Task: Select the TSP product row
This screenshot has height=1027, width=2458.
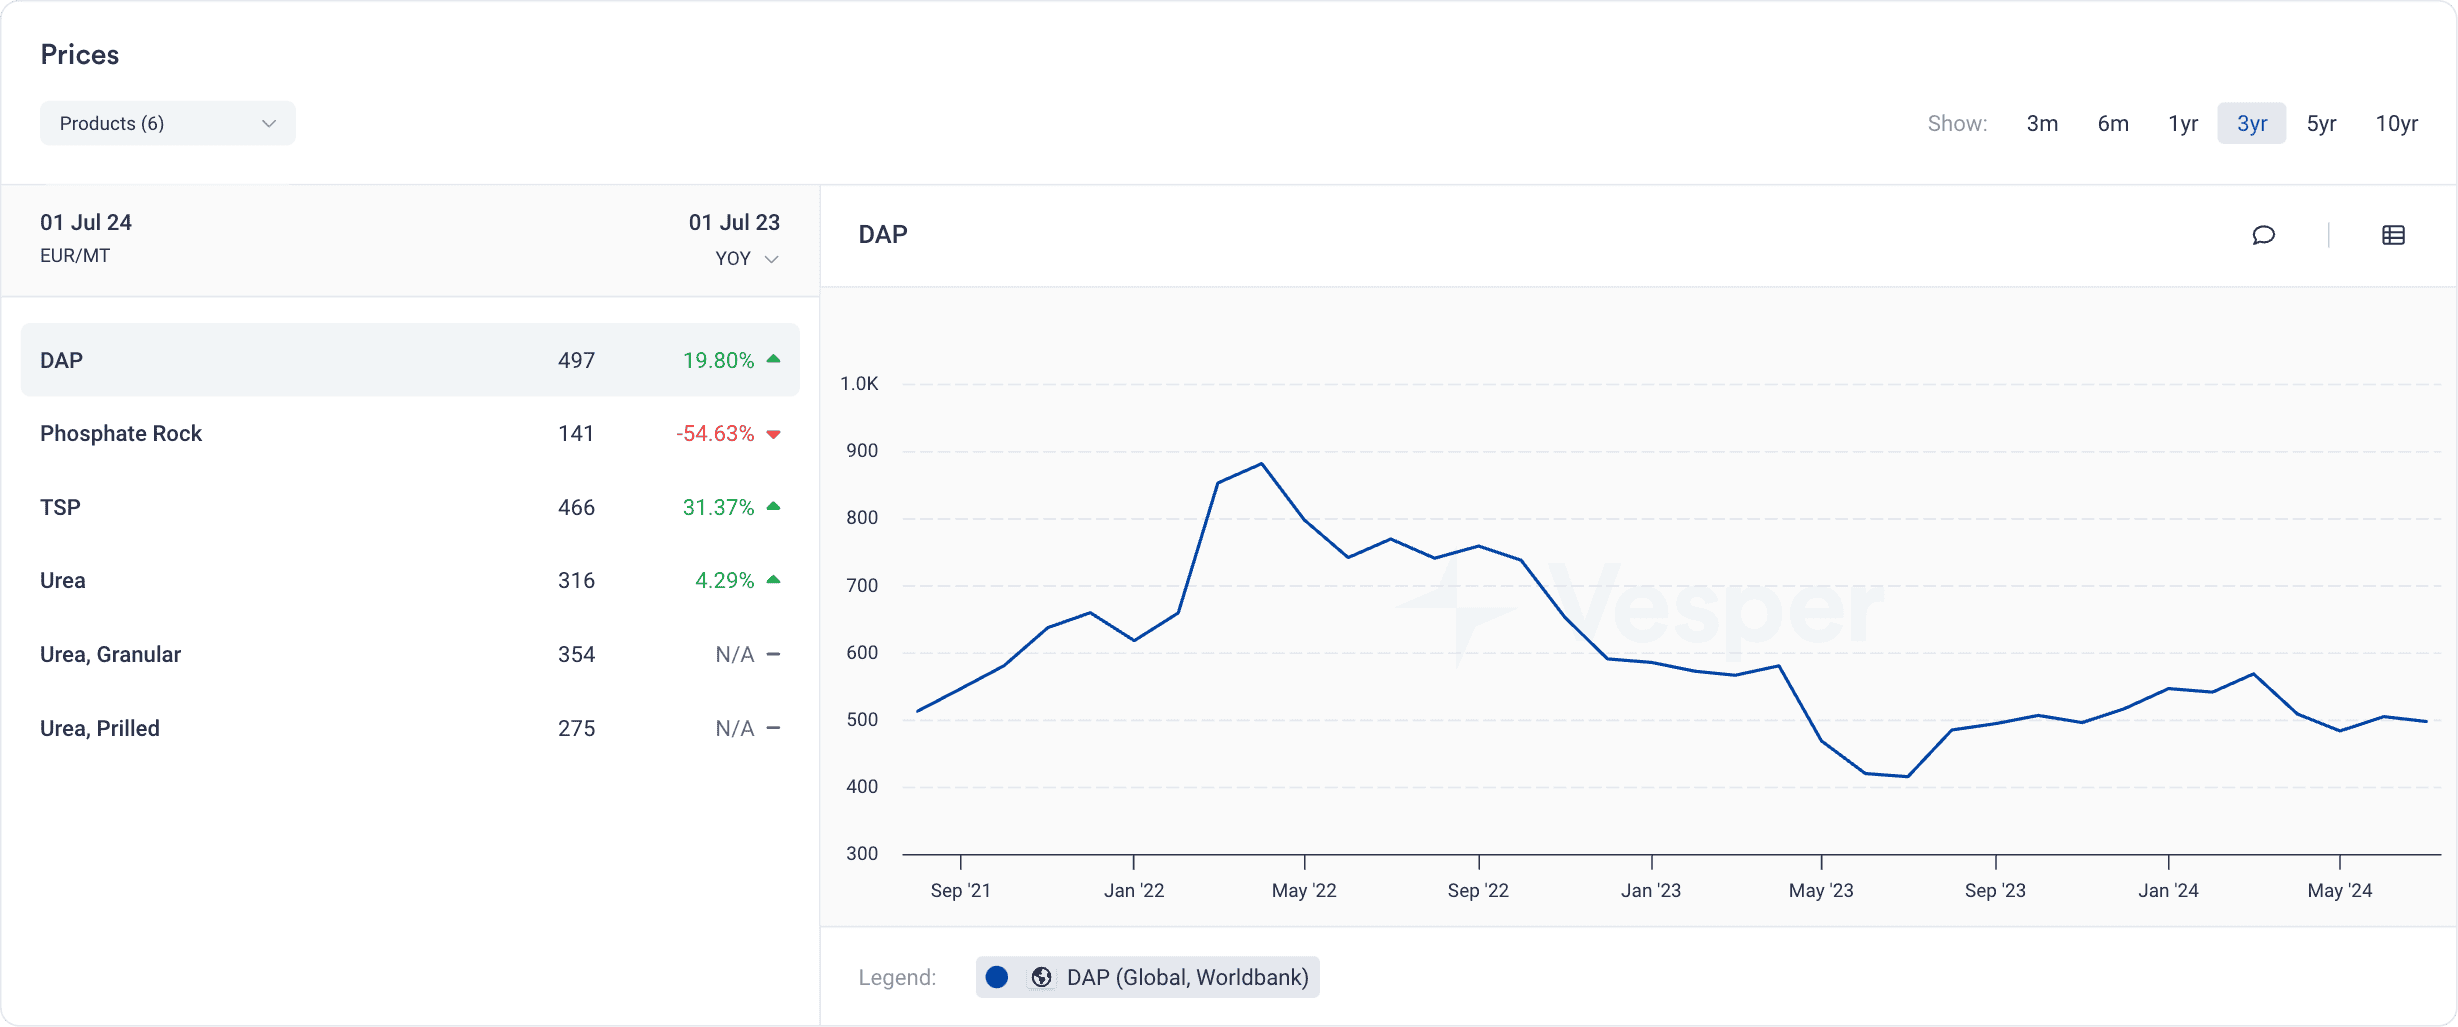Action: click(x=410, y=507)
